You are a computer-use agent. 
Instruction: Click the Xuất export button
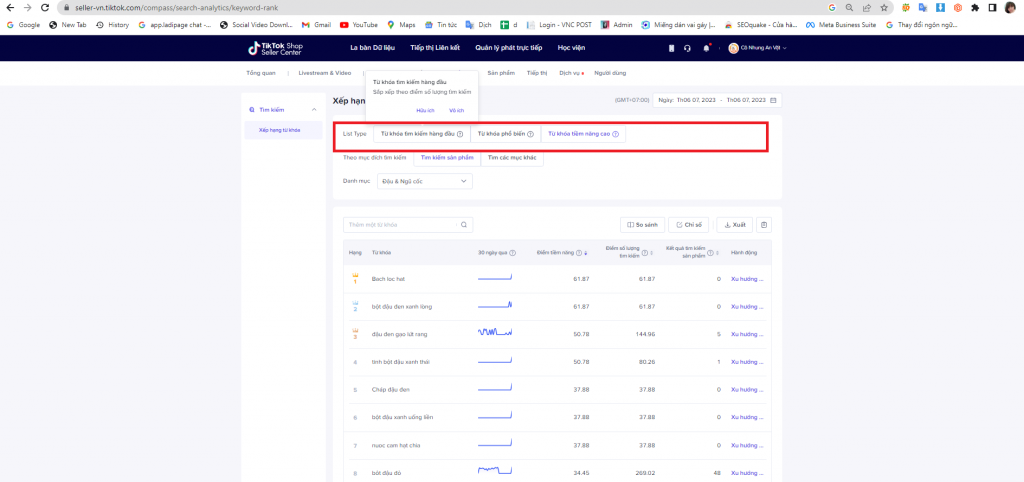click(x=735, y=225)
